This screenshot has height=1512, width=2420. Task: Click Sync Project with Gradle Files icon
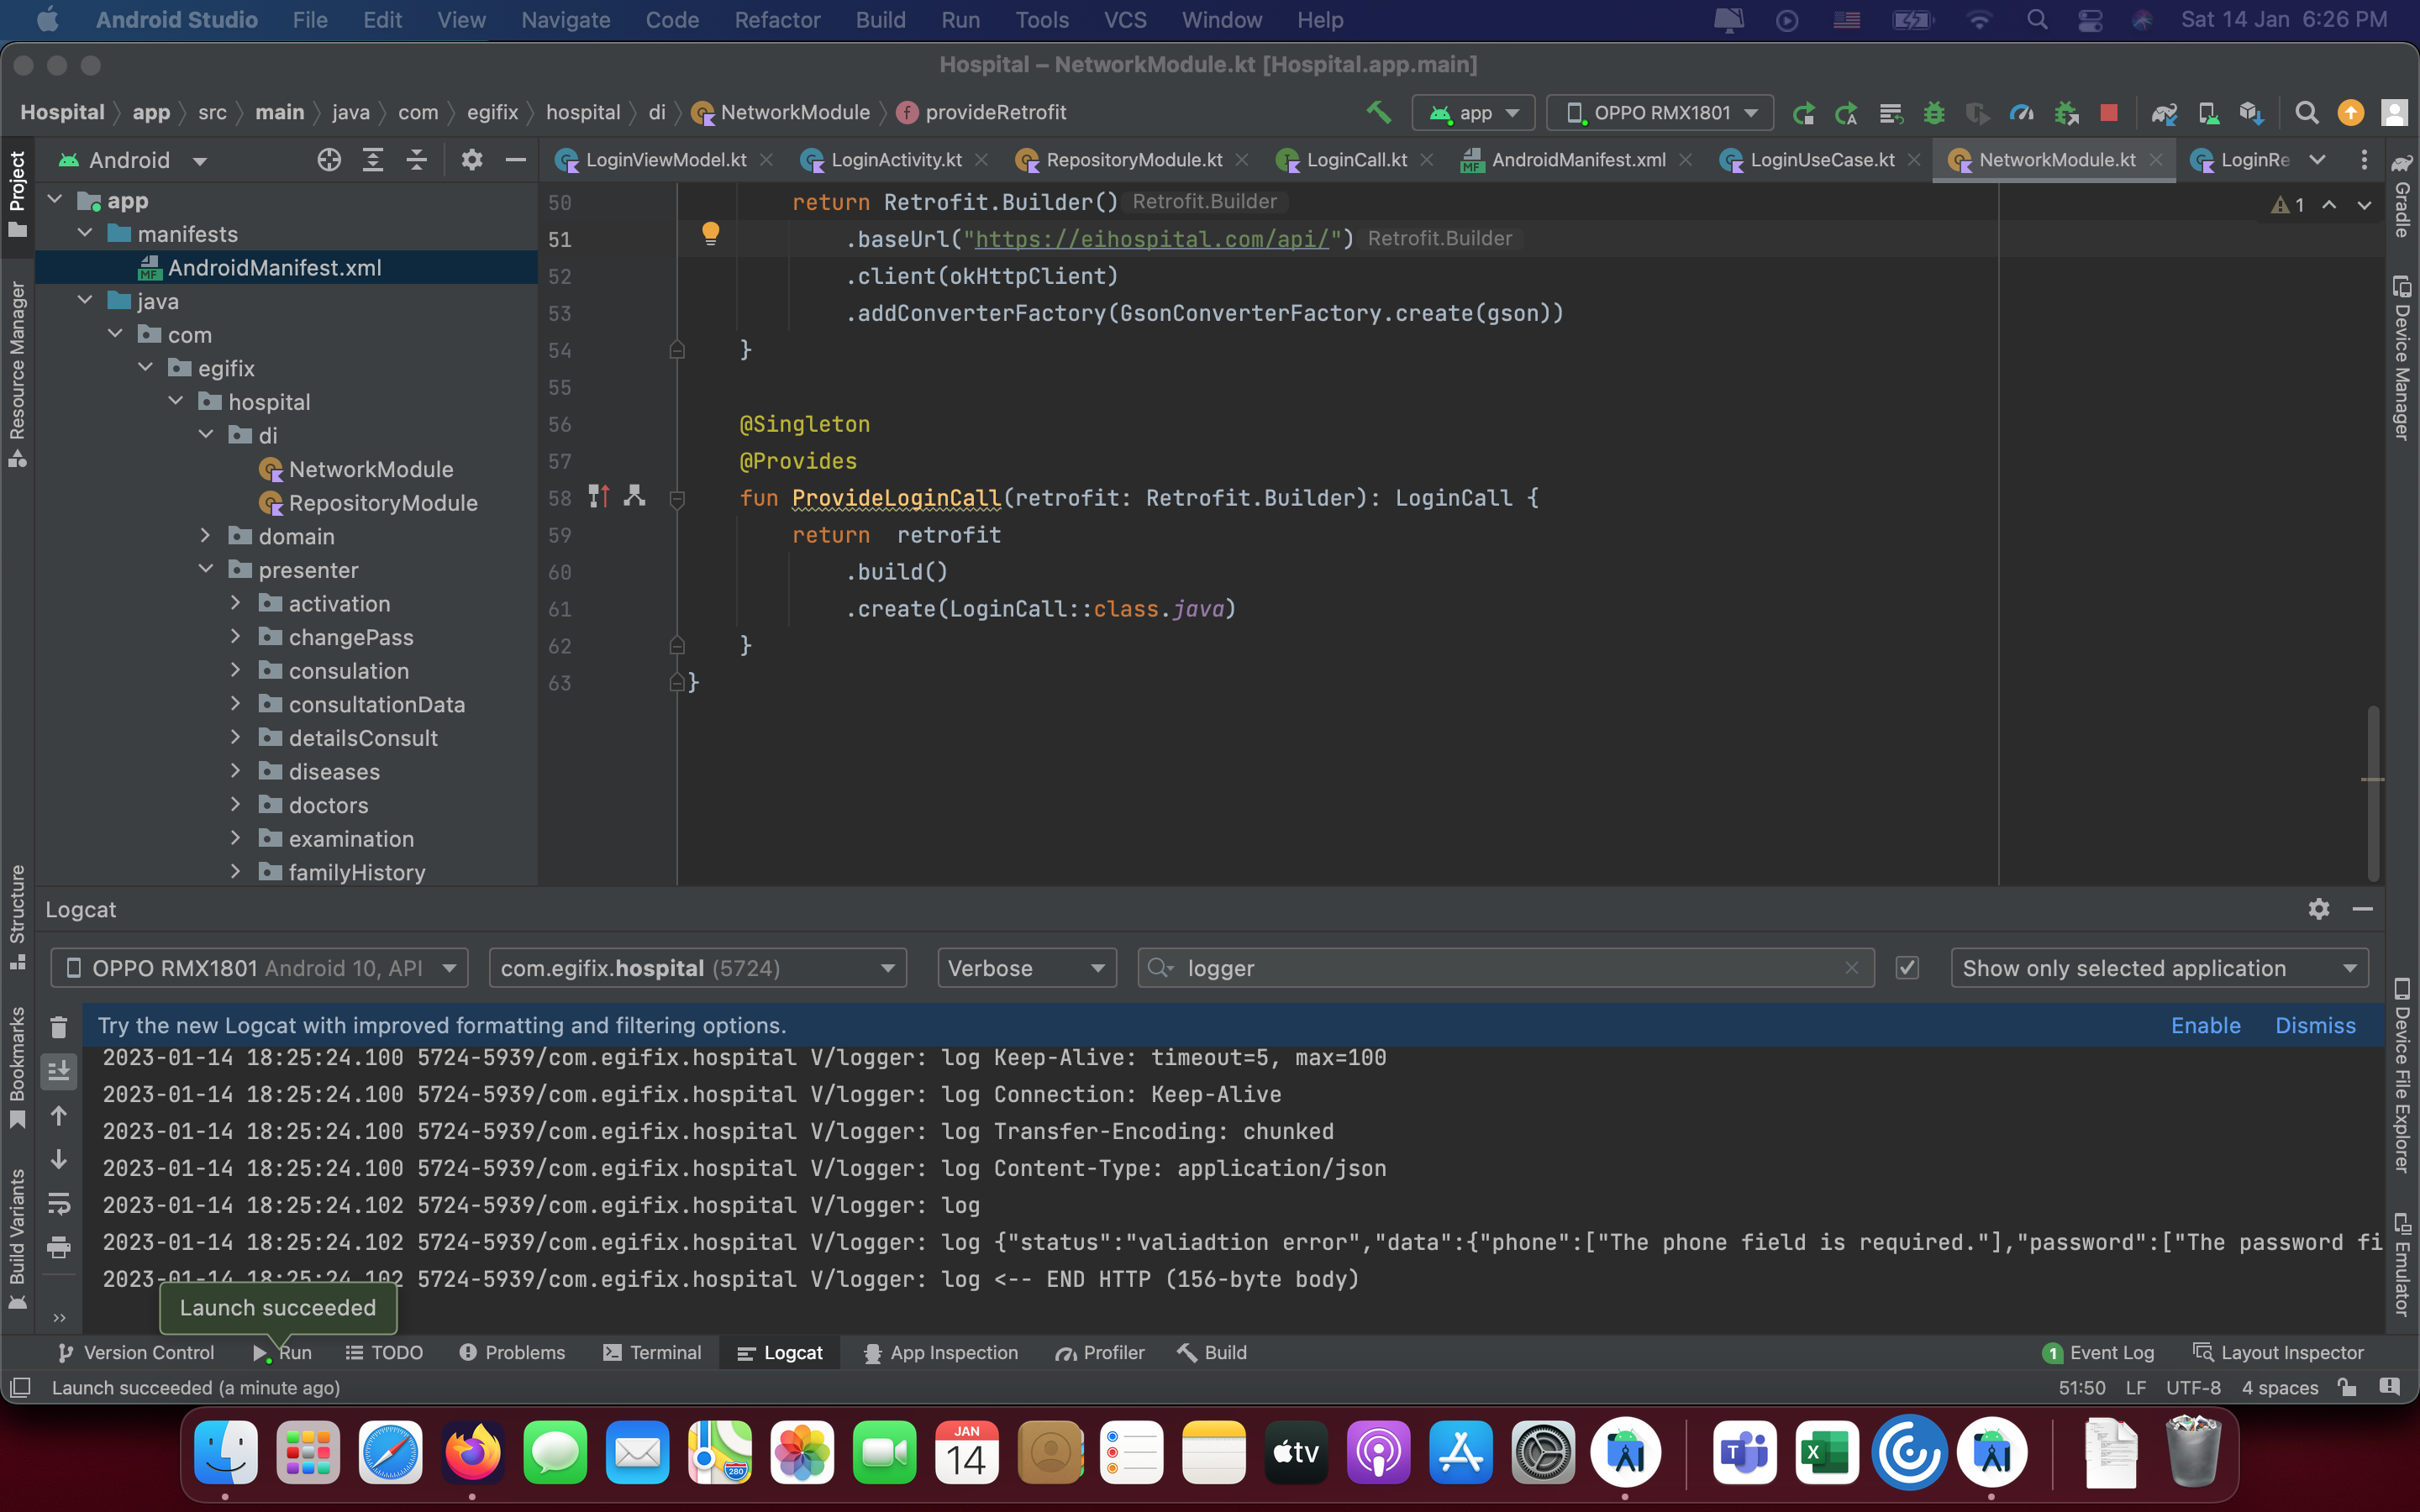click(x=2164, y=113)
